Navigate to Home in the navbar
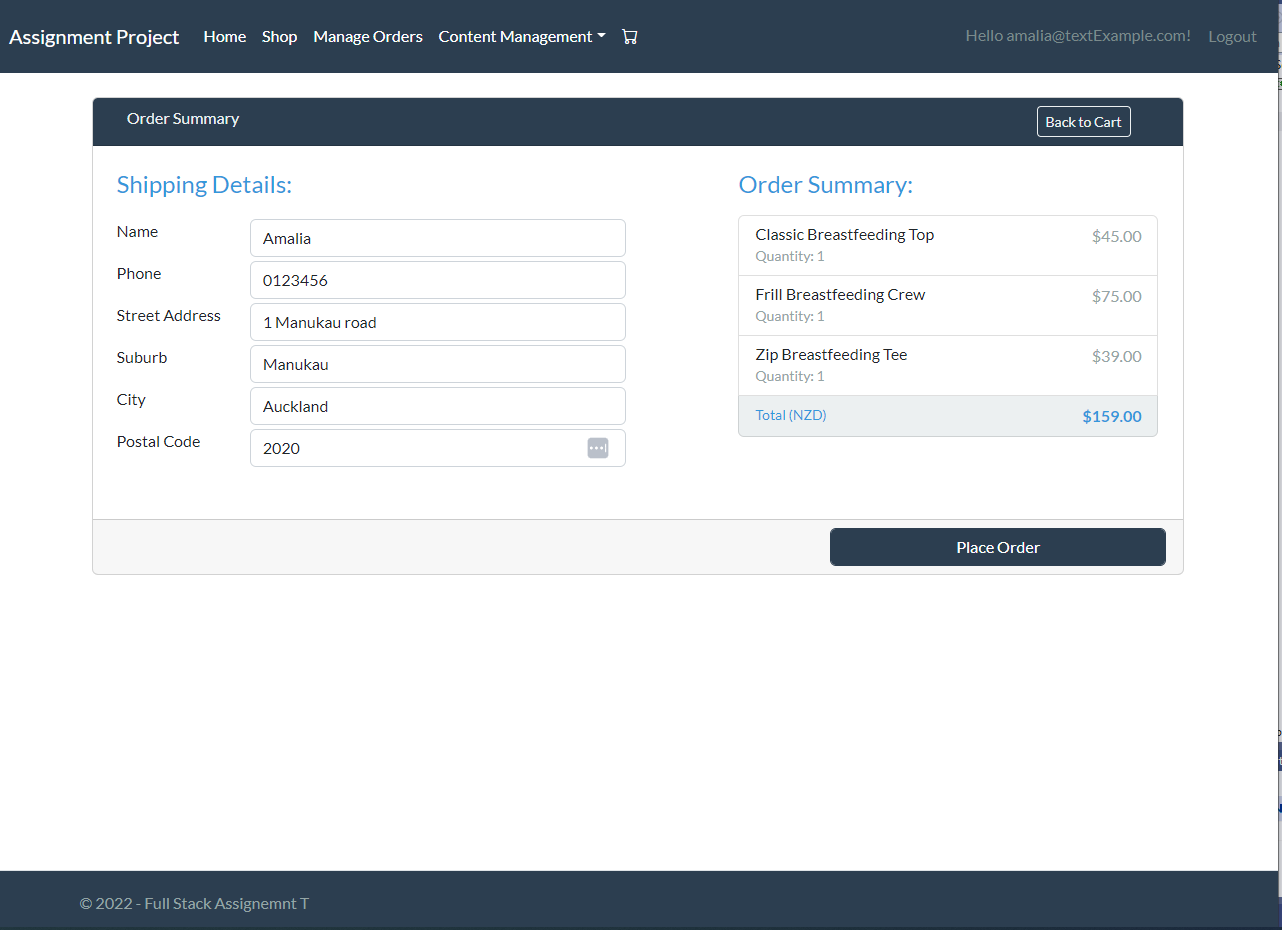Image resolution: width=1282 pixels, height=930 pixels. [224, 36]
